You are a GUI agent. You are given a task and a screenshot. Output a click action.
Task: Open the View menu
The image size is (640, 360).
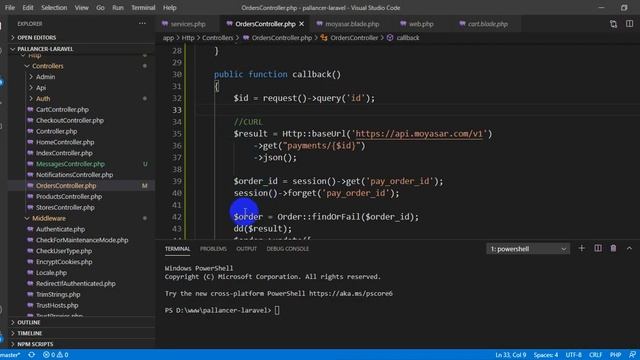(x=81, y=8)
